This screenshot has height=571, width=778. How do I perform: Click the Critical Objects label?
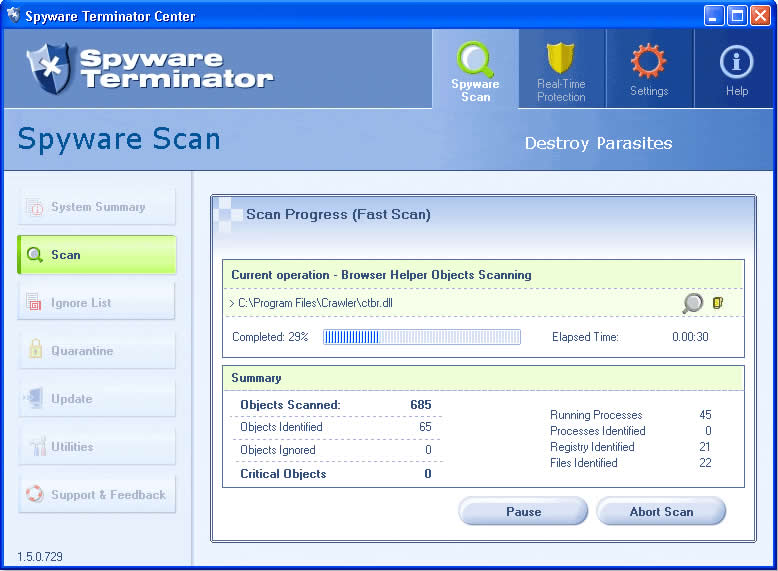(283, 474)
